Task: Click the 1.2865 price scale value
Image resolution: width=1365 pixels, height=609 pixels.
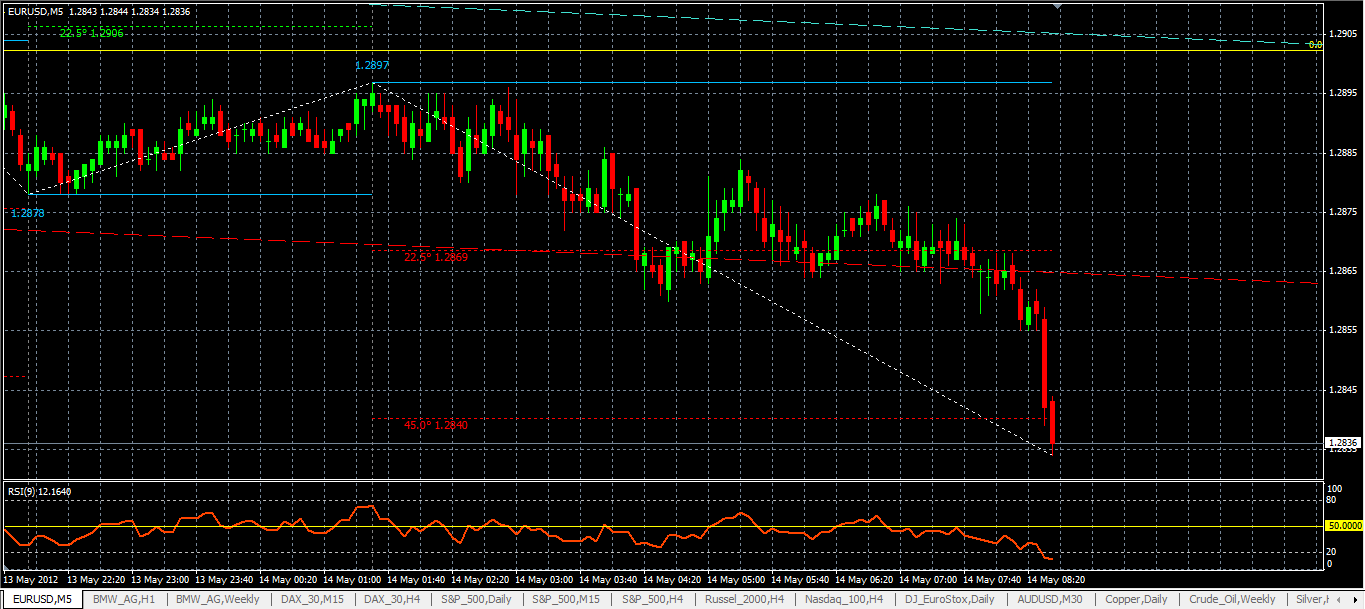Action: [1342, 271]
